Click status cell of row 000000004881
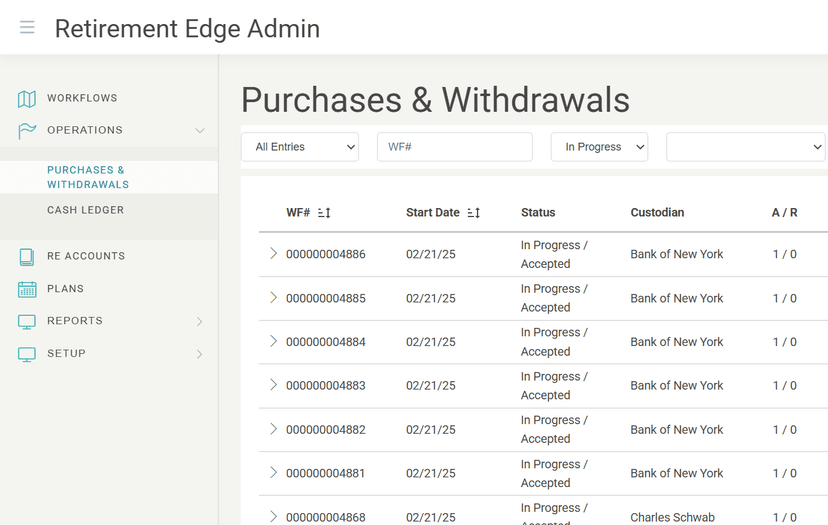The width and height of the screenshot is (828, 525). click(x=554, y=473)
